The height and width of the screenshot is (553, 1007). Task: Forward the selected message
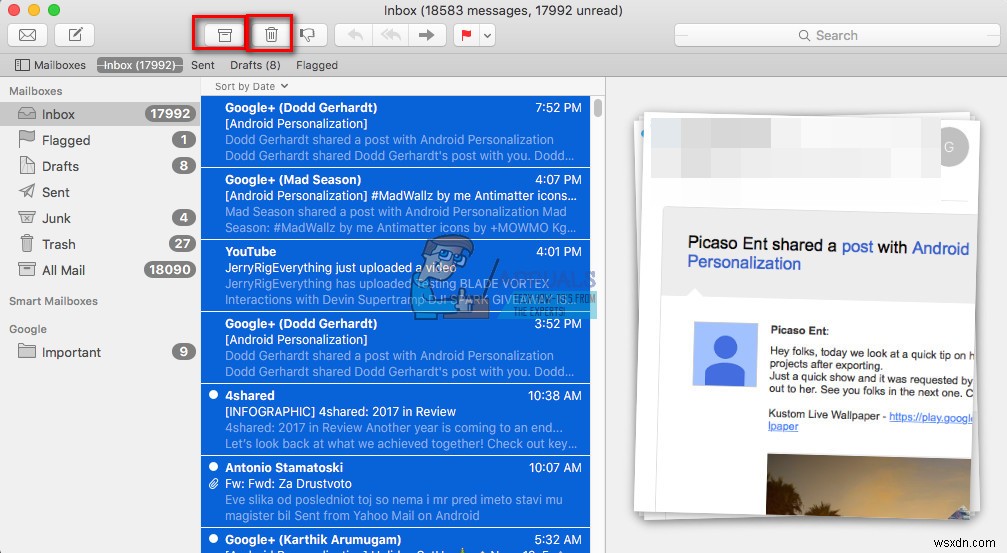click(x=426, y=35)
